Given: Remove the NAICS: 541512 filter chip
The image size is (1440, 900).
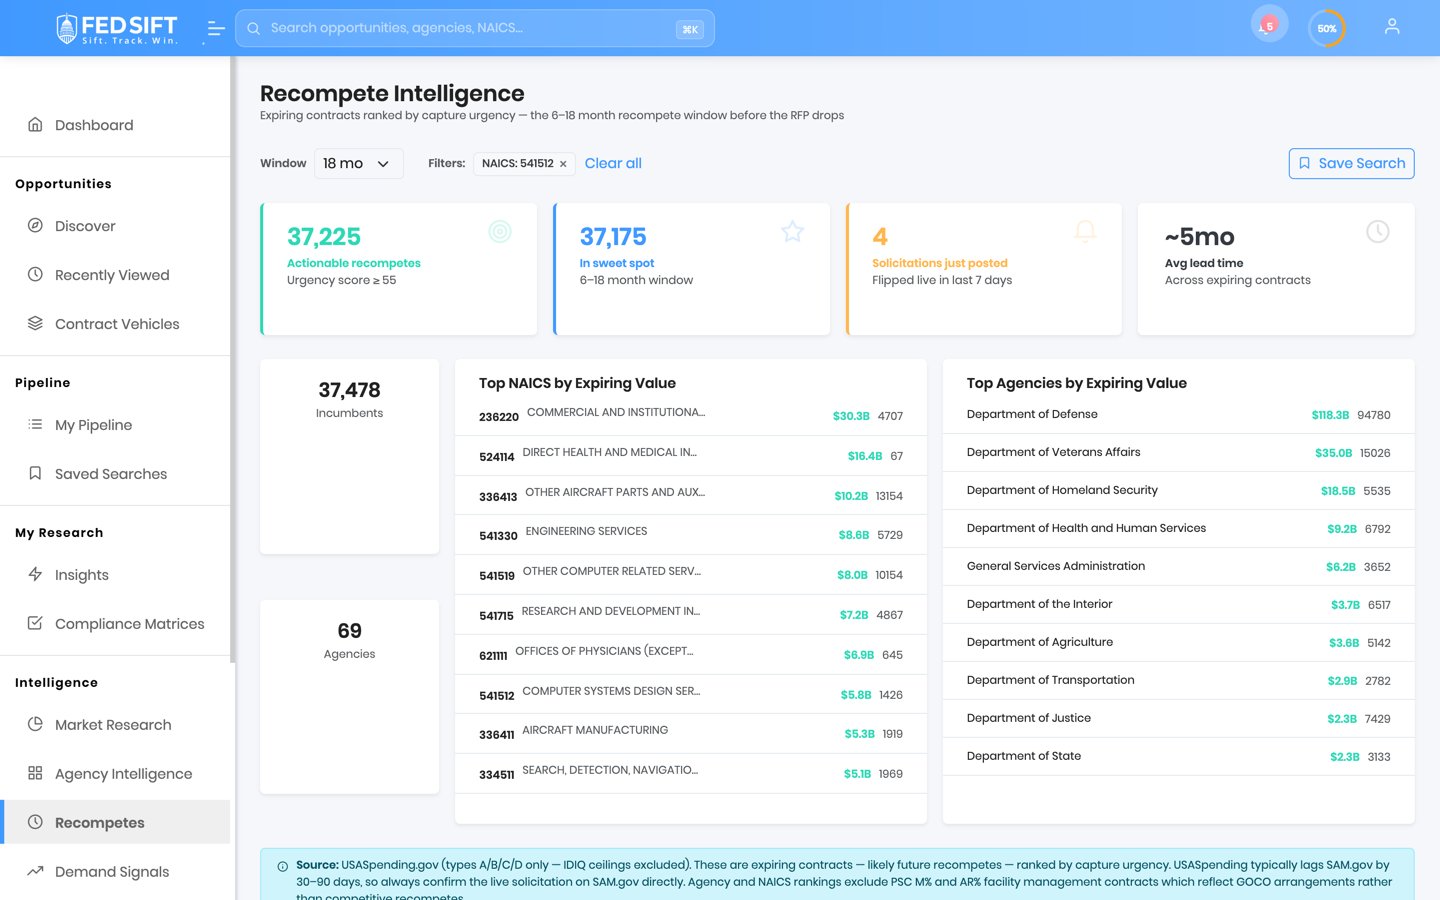Looking at the screenshot, I should [563, 164].
